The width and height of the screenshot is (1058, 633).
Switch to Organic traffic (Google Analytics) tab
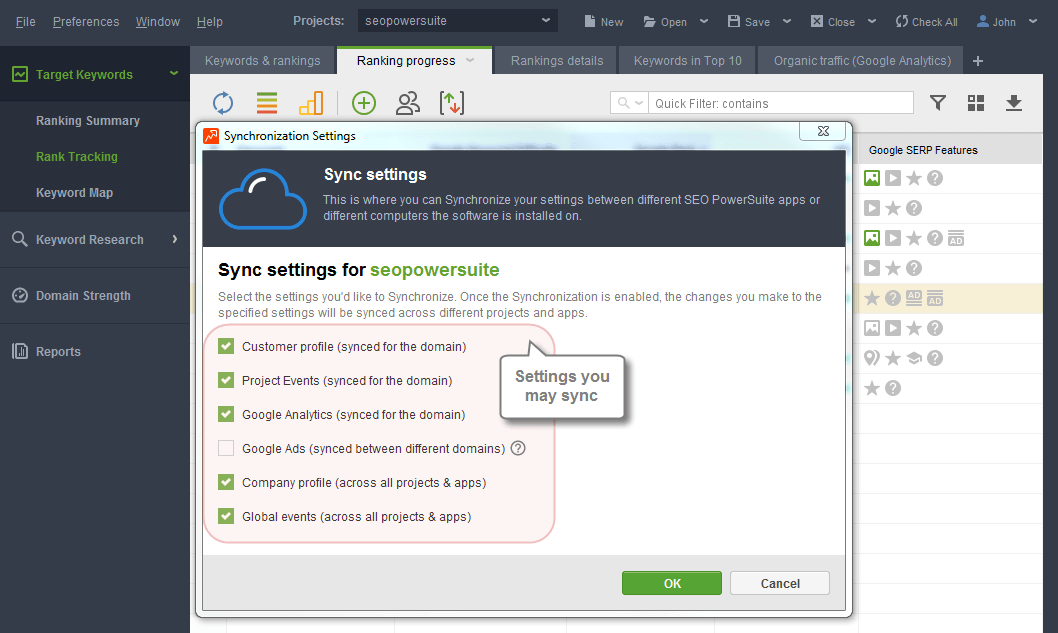pyautogui.click(x=862, y=61)
